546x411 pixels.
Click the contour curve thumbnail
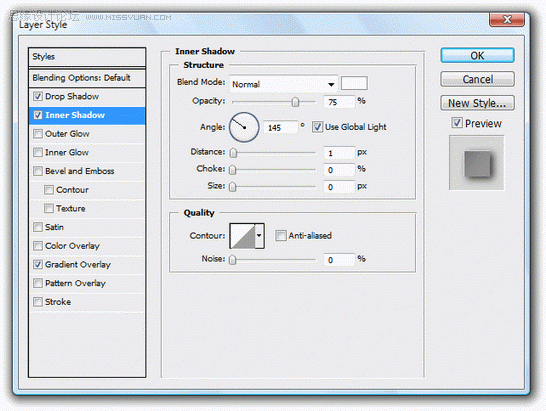pos(243,236)
